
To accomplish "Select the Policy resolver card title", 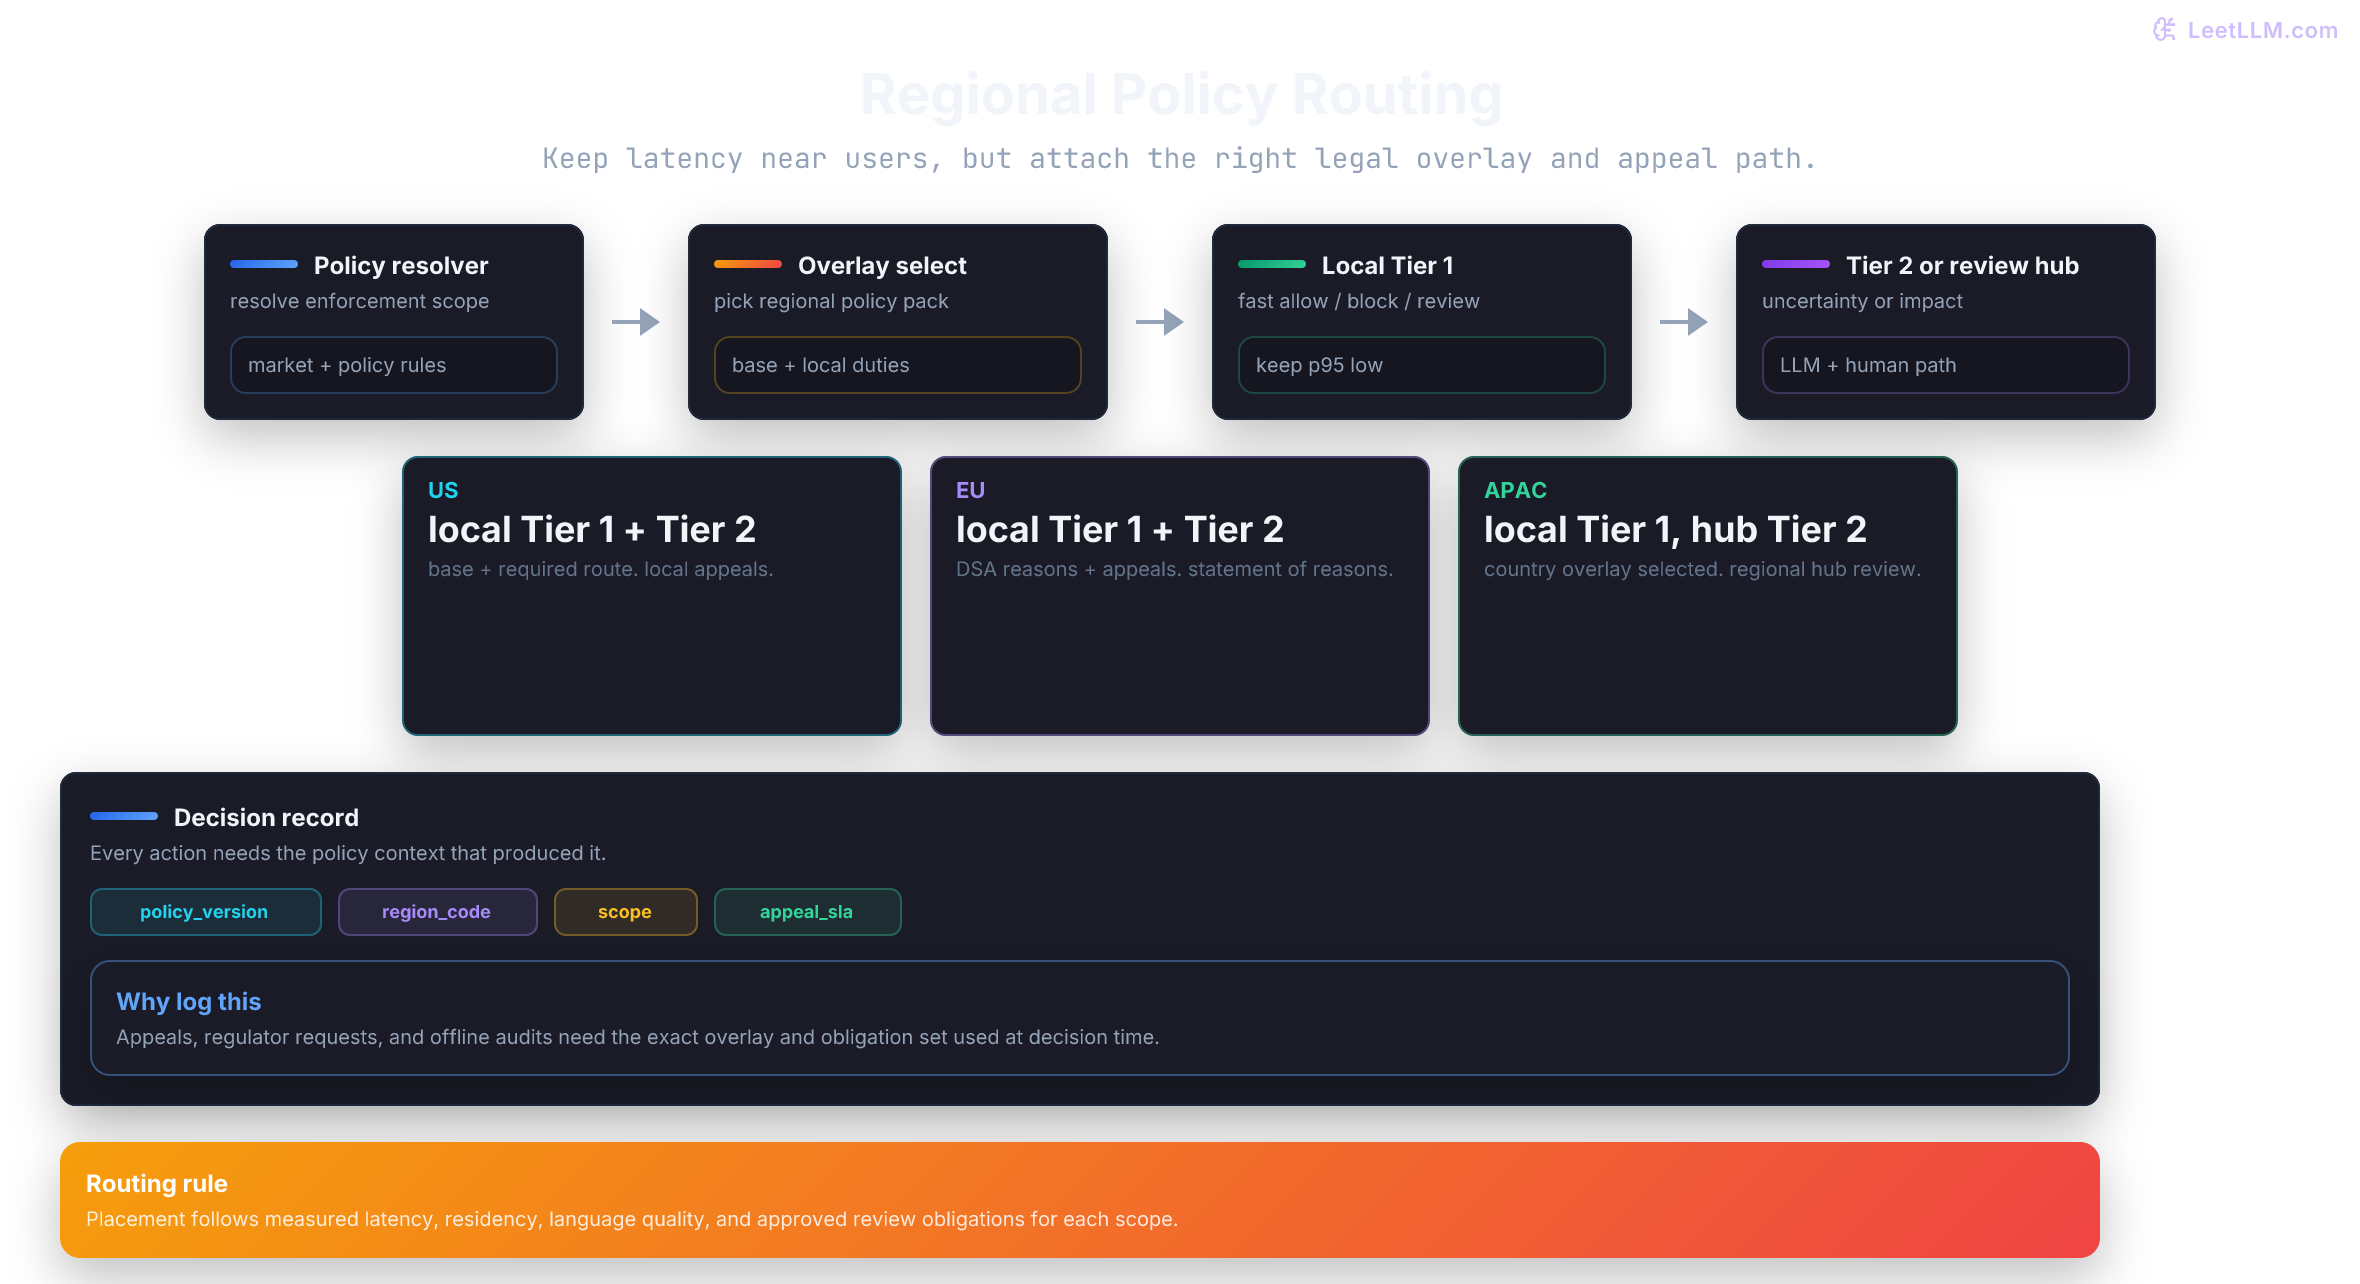I will click(401, 265).
